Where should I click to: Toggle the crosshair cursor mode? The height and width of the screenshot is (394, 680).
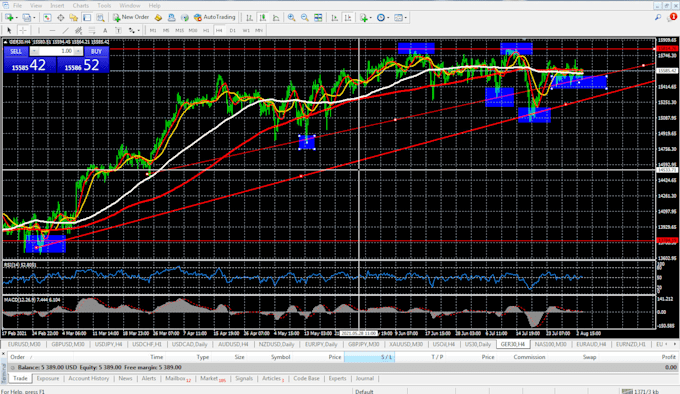tap(23, 30)
